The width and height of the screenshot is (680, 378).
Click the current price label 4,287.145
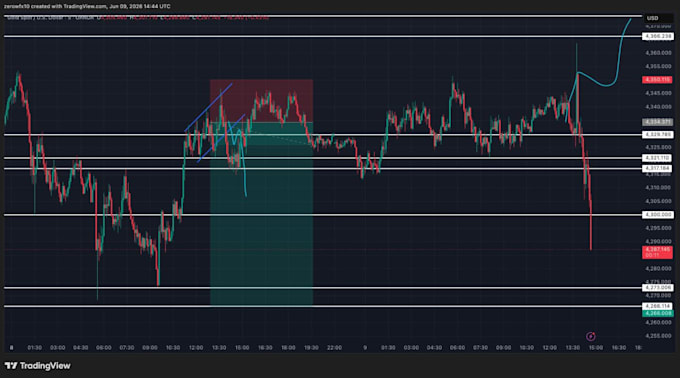click(x=657, y=252)
